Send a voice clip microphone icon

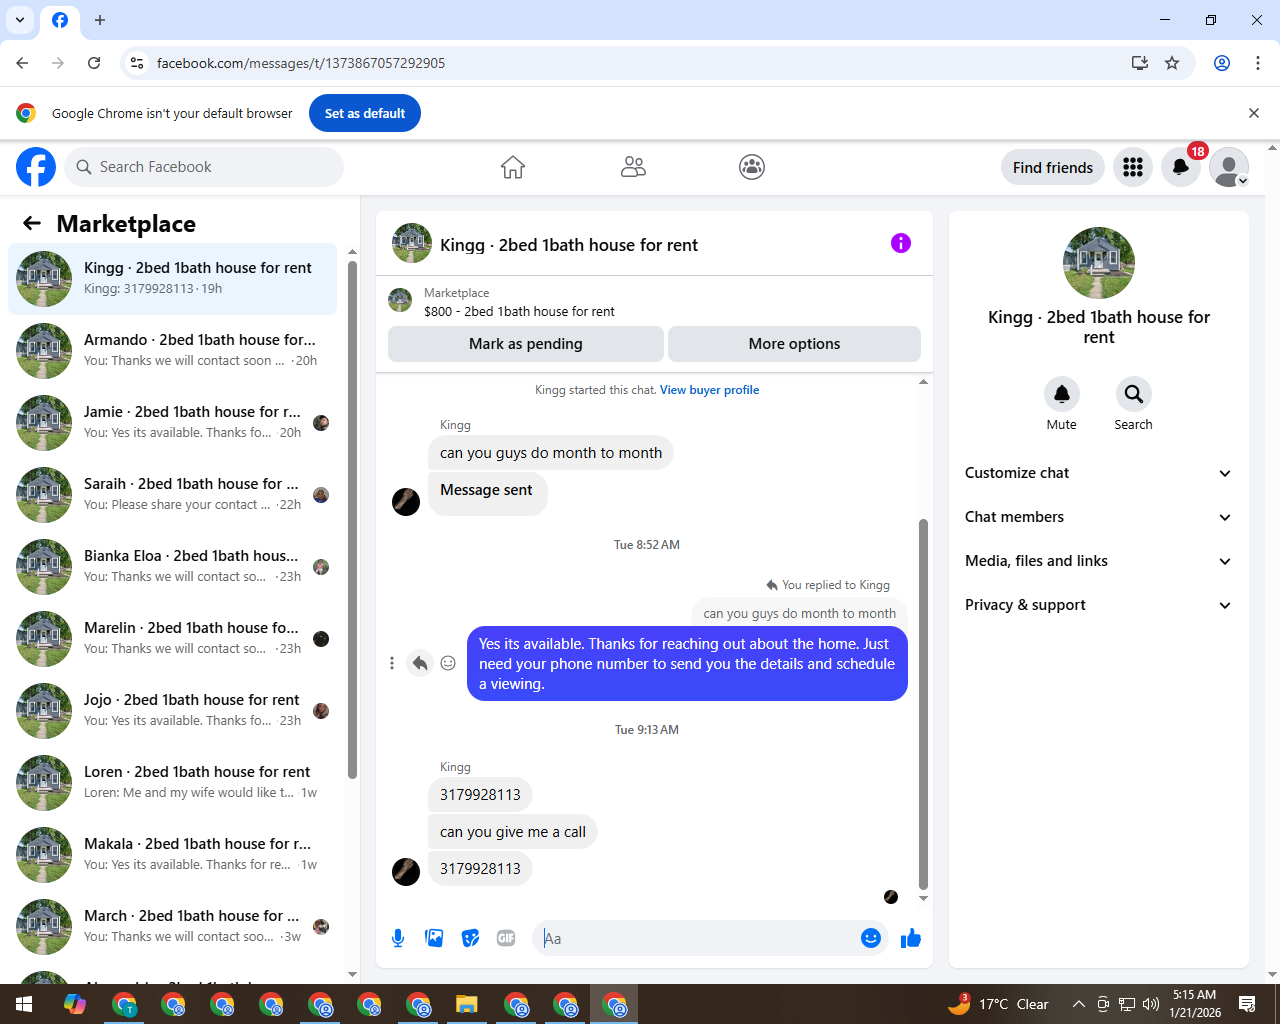coord(398,938)
